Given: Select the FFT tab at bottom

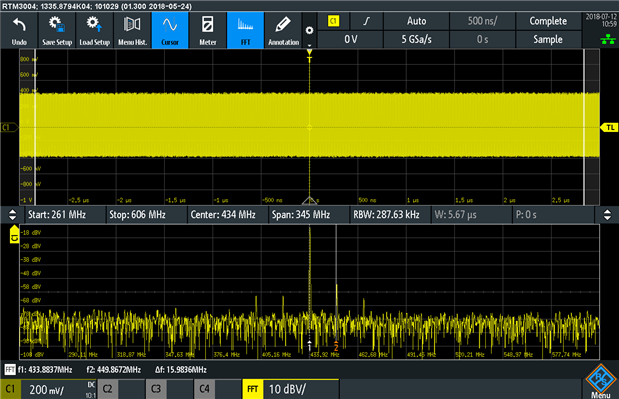Looking at the screenshot, I should (x=253, y=389).
